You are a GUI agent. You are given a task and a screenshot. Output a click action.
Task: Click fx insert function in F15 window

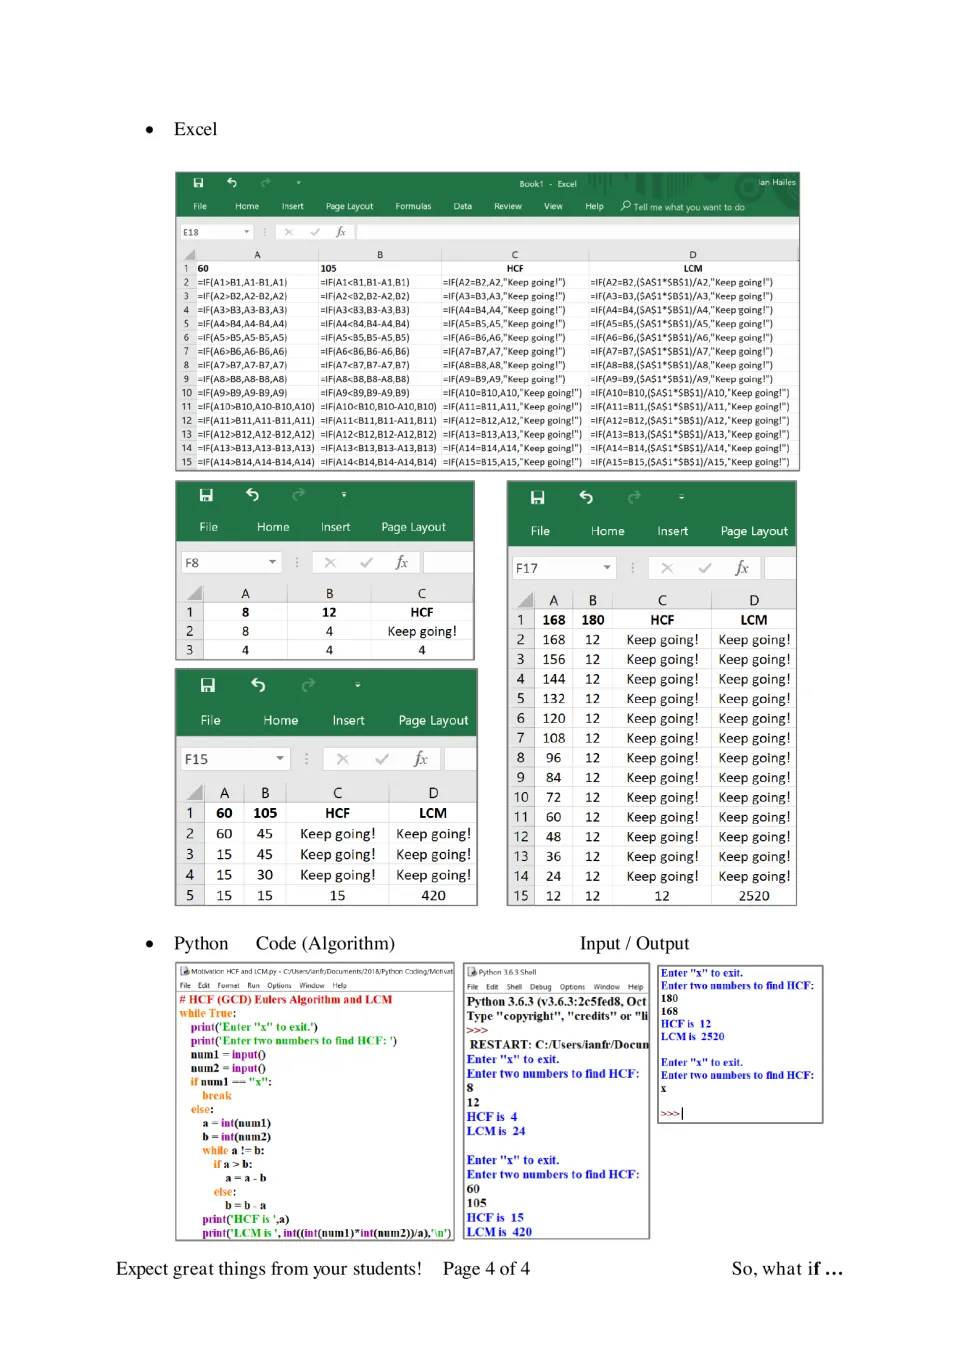coord(421,759)
